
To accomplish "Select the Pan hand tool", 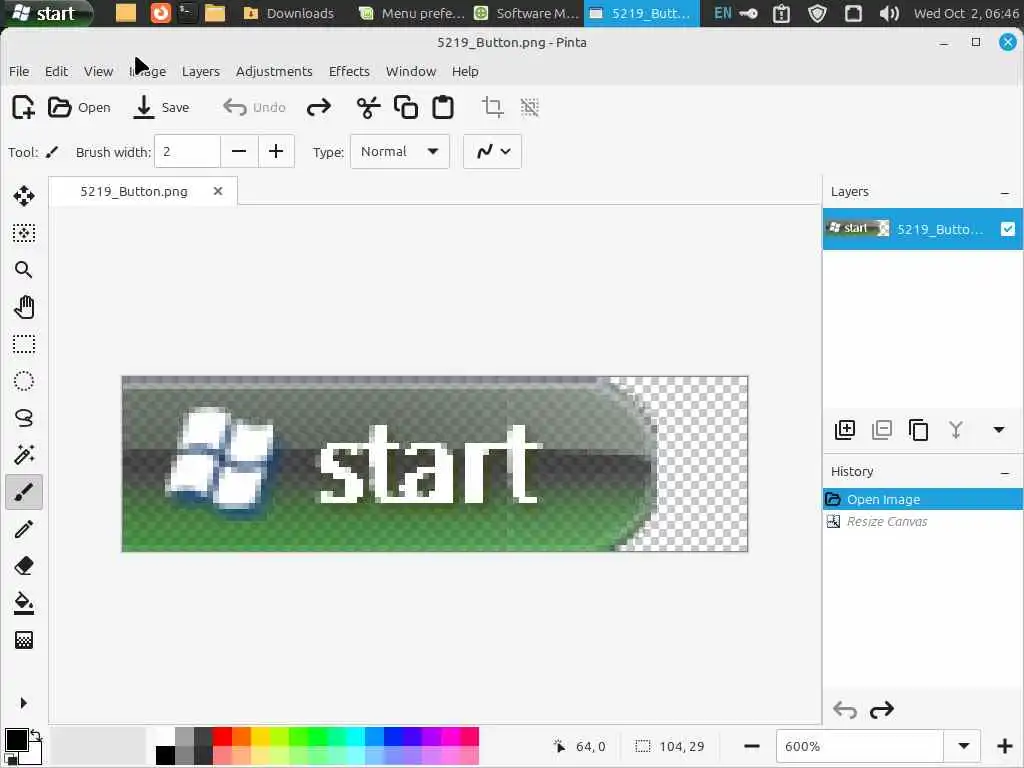I will click(x=24, y=307).
